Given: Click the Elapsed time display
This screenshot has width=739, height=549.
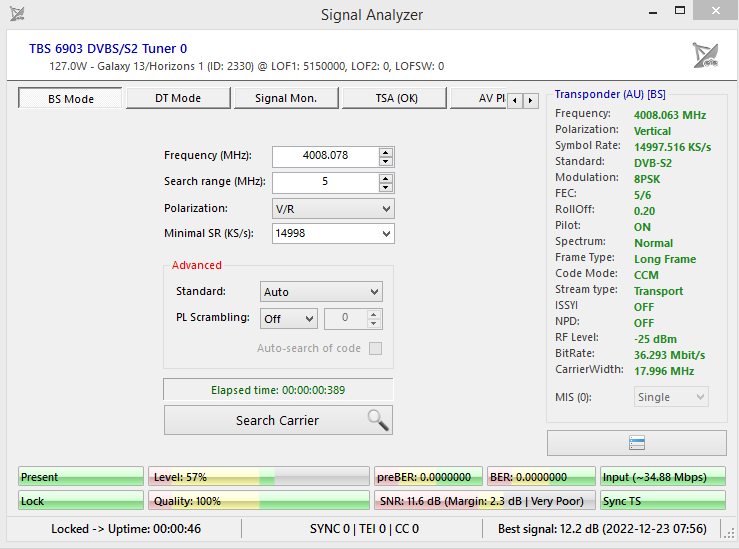Looking at the screenshot, I should pos(278,390).
